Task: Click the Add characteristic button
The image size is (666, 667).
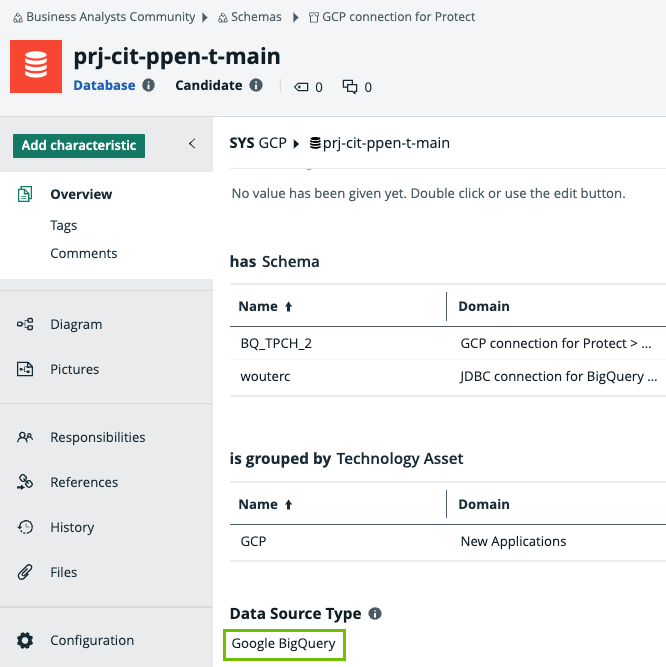Action: (79, 145)
